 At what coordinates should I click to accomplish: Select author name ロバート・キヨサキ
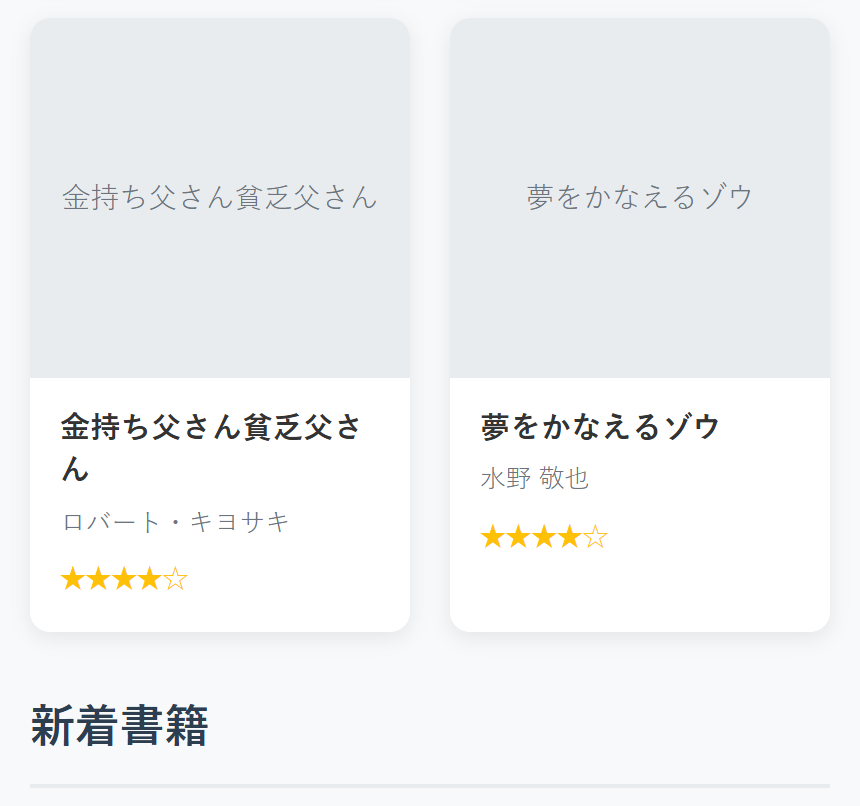click(175, 522)
